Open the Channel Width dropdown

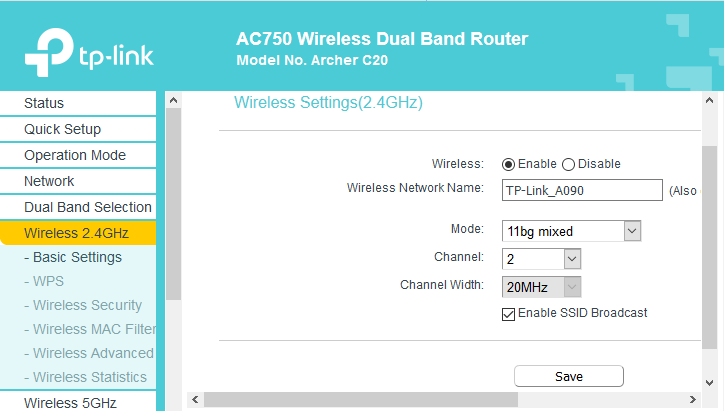tap(542, 287)
